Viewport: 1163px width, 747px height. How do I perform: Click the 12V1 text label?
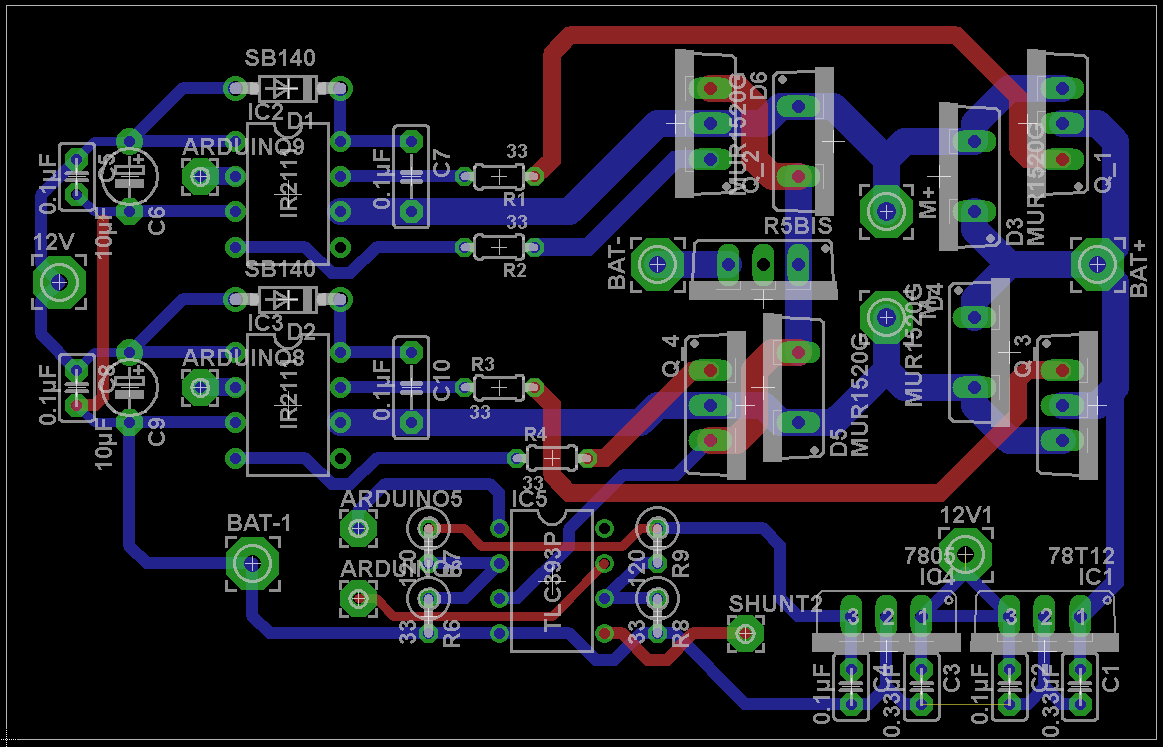[x=965, y=514]
